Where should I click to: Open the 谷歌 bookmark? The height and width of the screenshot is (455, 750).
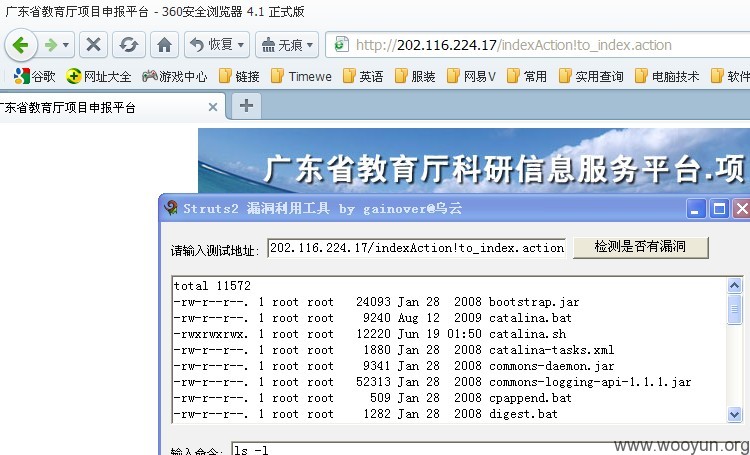[34, 76]
